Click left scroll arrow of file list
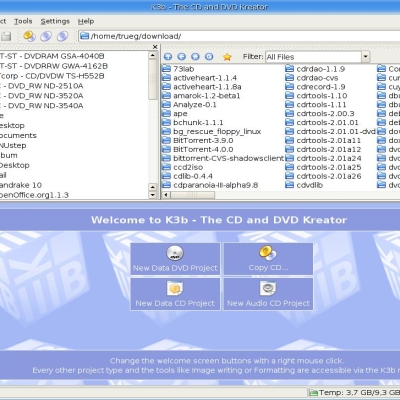 [166, 195]
